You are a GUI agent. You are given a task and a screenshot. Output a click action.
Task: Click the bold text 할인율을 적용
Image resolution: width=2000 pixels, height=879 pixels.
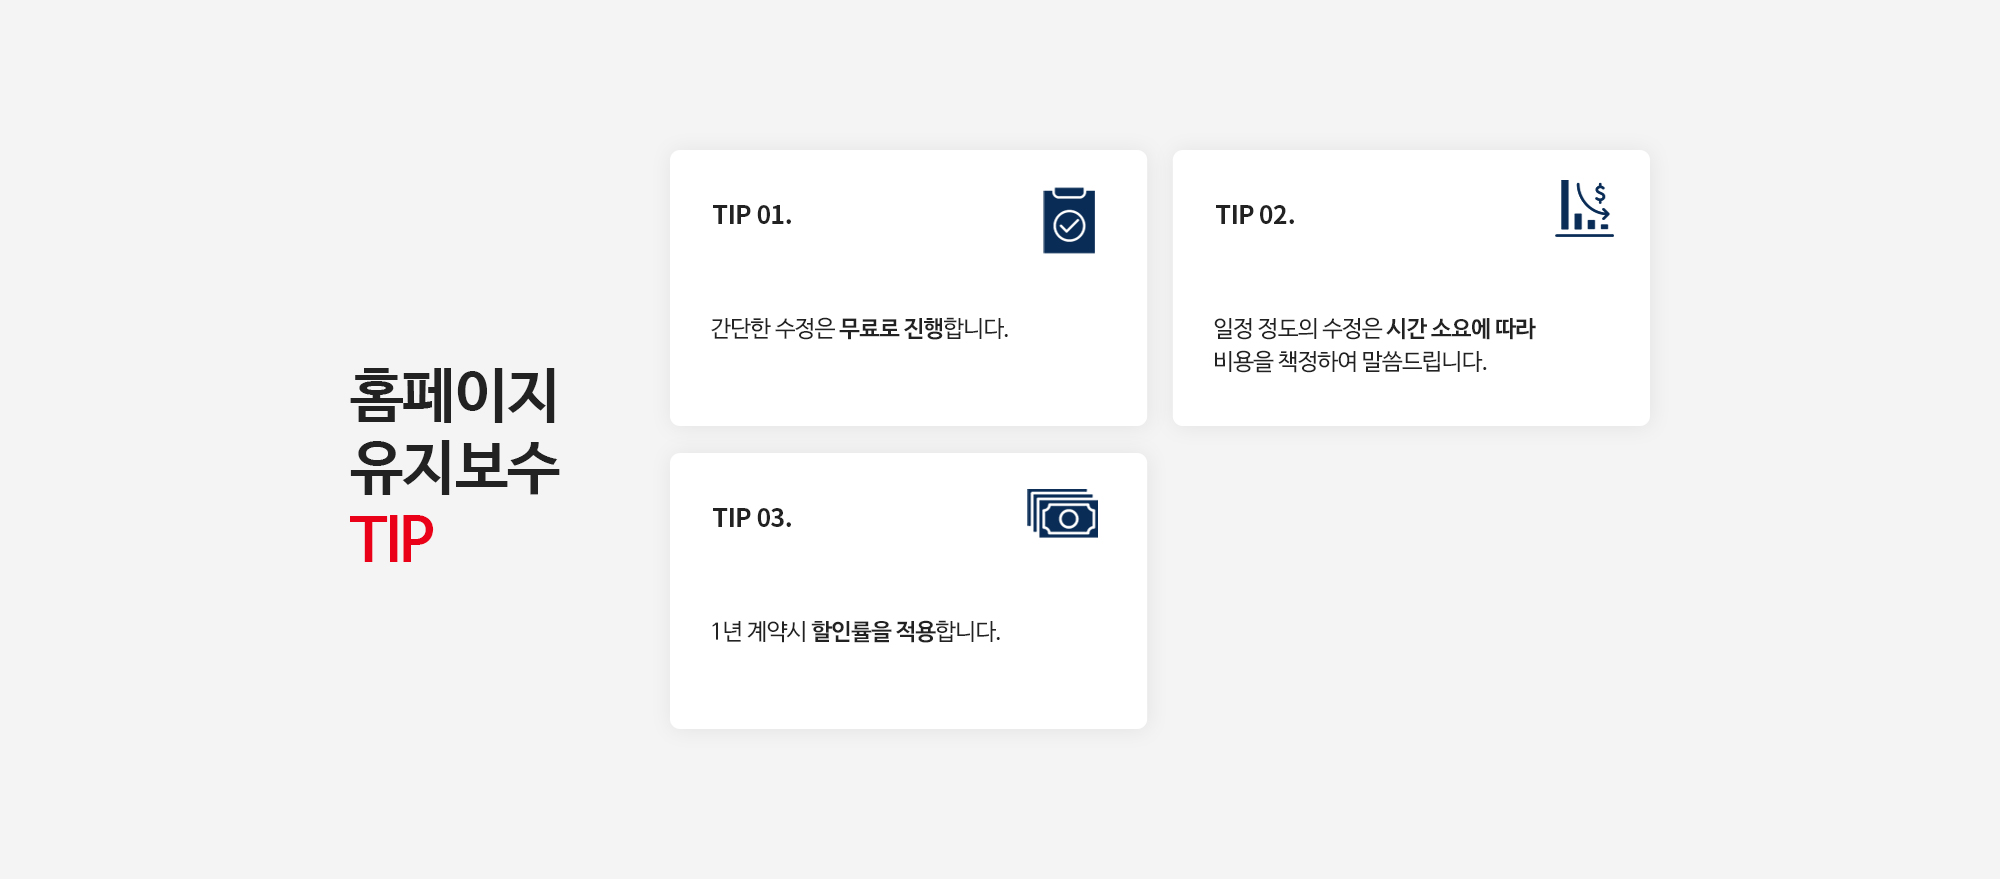coord(872,631)
